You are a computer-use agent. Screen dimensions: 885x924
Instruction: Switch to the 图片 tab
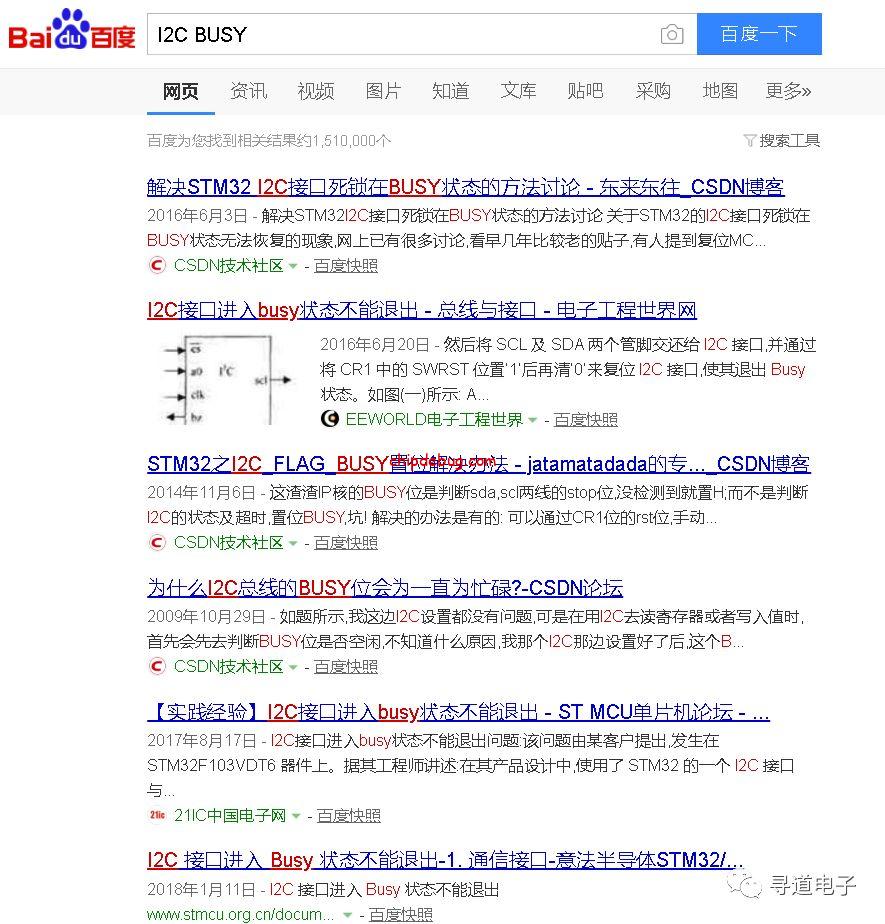[x=384, y=91]
